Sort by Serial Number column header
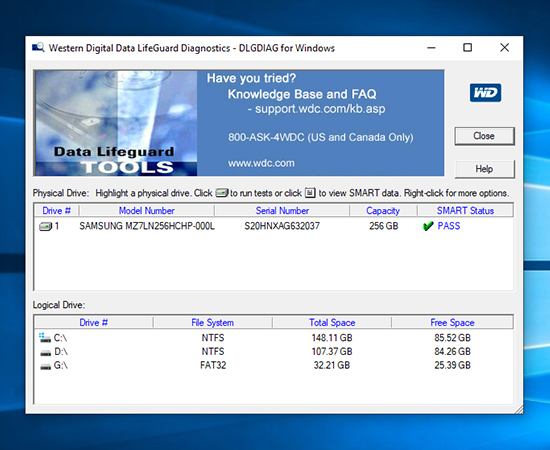550x450 pixels. click(x=282, y=210)
